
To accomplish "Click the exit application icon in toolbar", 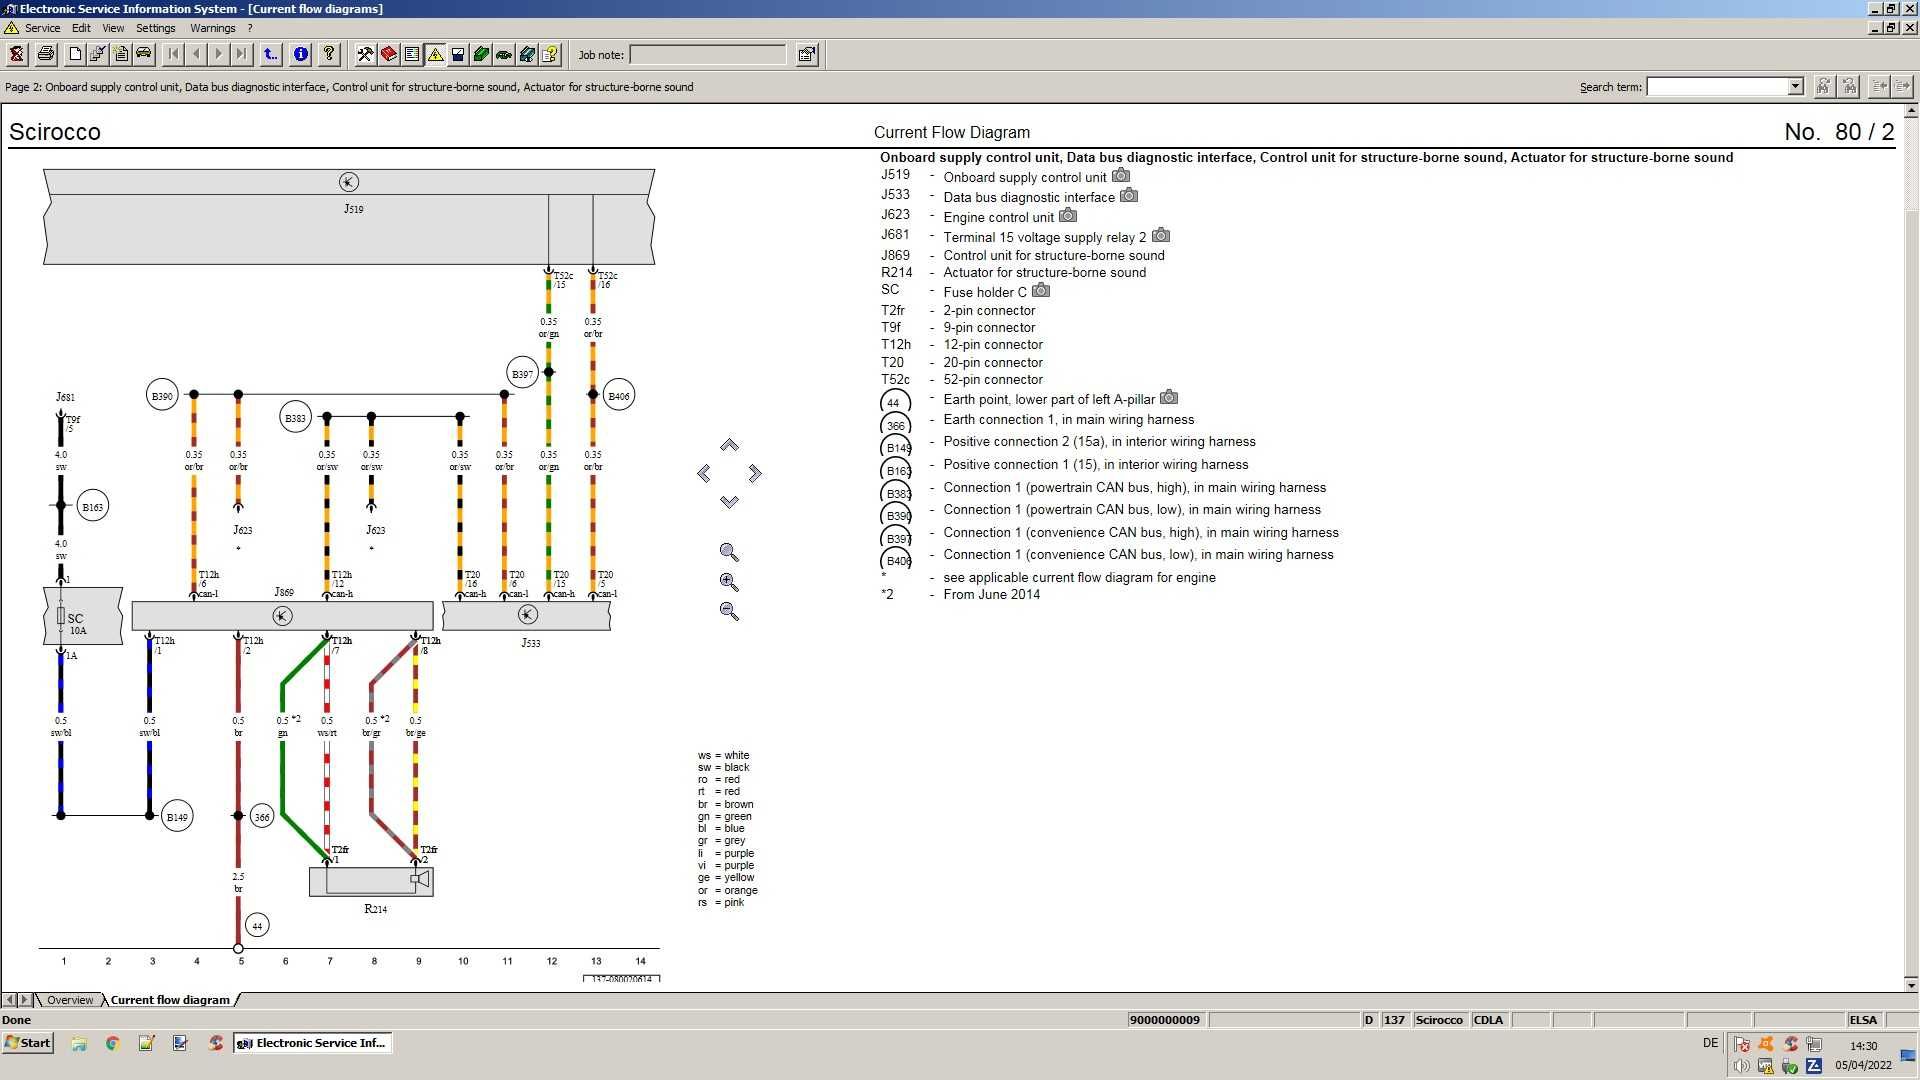I will tap(16, 54).
